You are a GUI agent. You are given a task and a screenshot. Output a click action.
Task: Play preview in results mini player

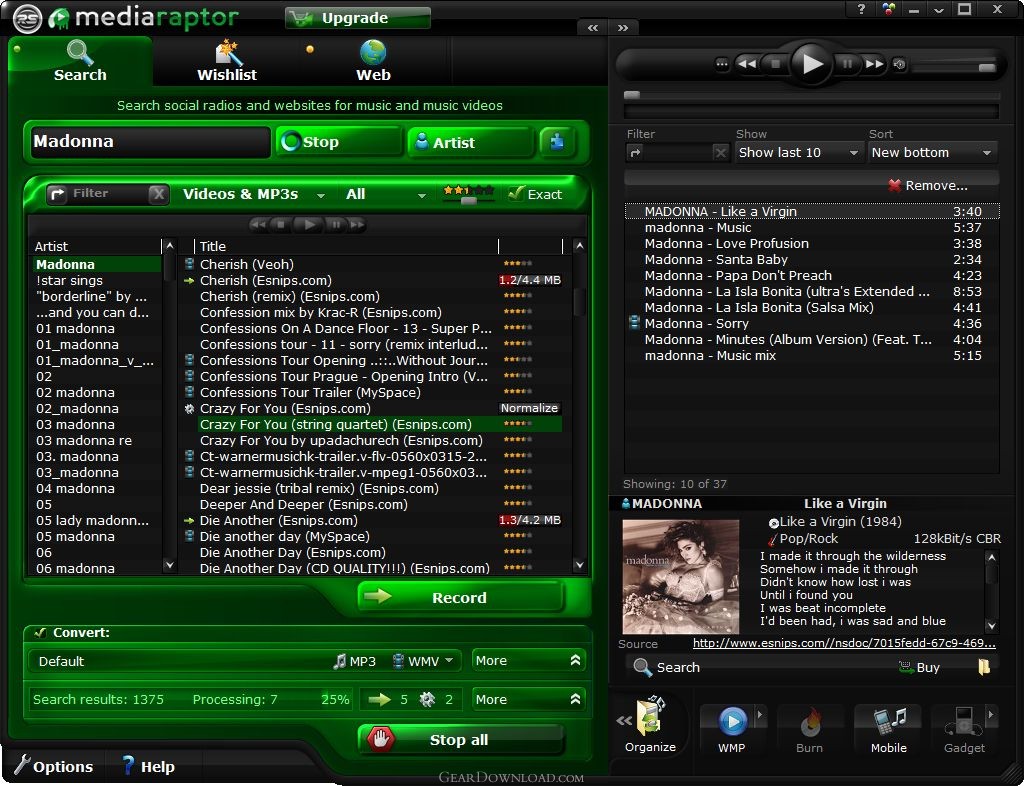click(x=308, y=225)
